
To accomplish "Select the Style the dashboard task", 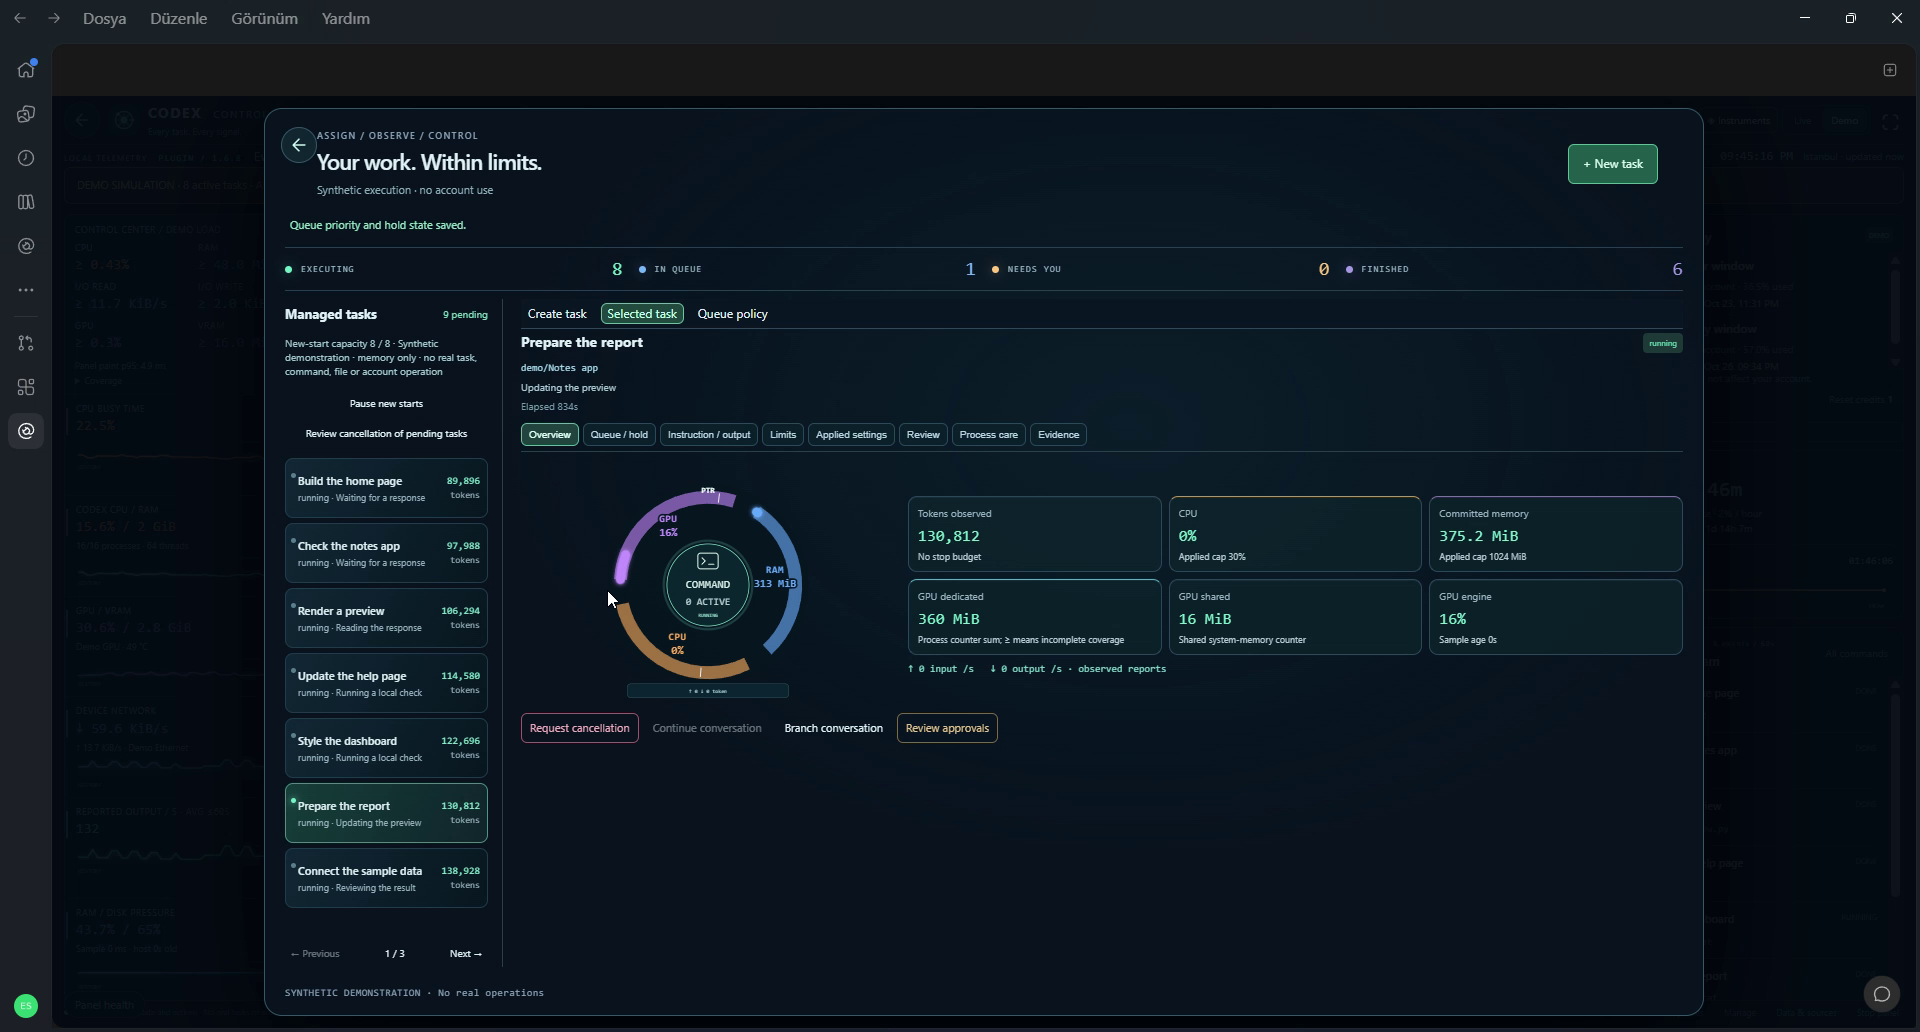I will (386, 748).
